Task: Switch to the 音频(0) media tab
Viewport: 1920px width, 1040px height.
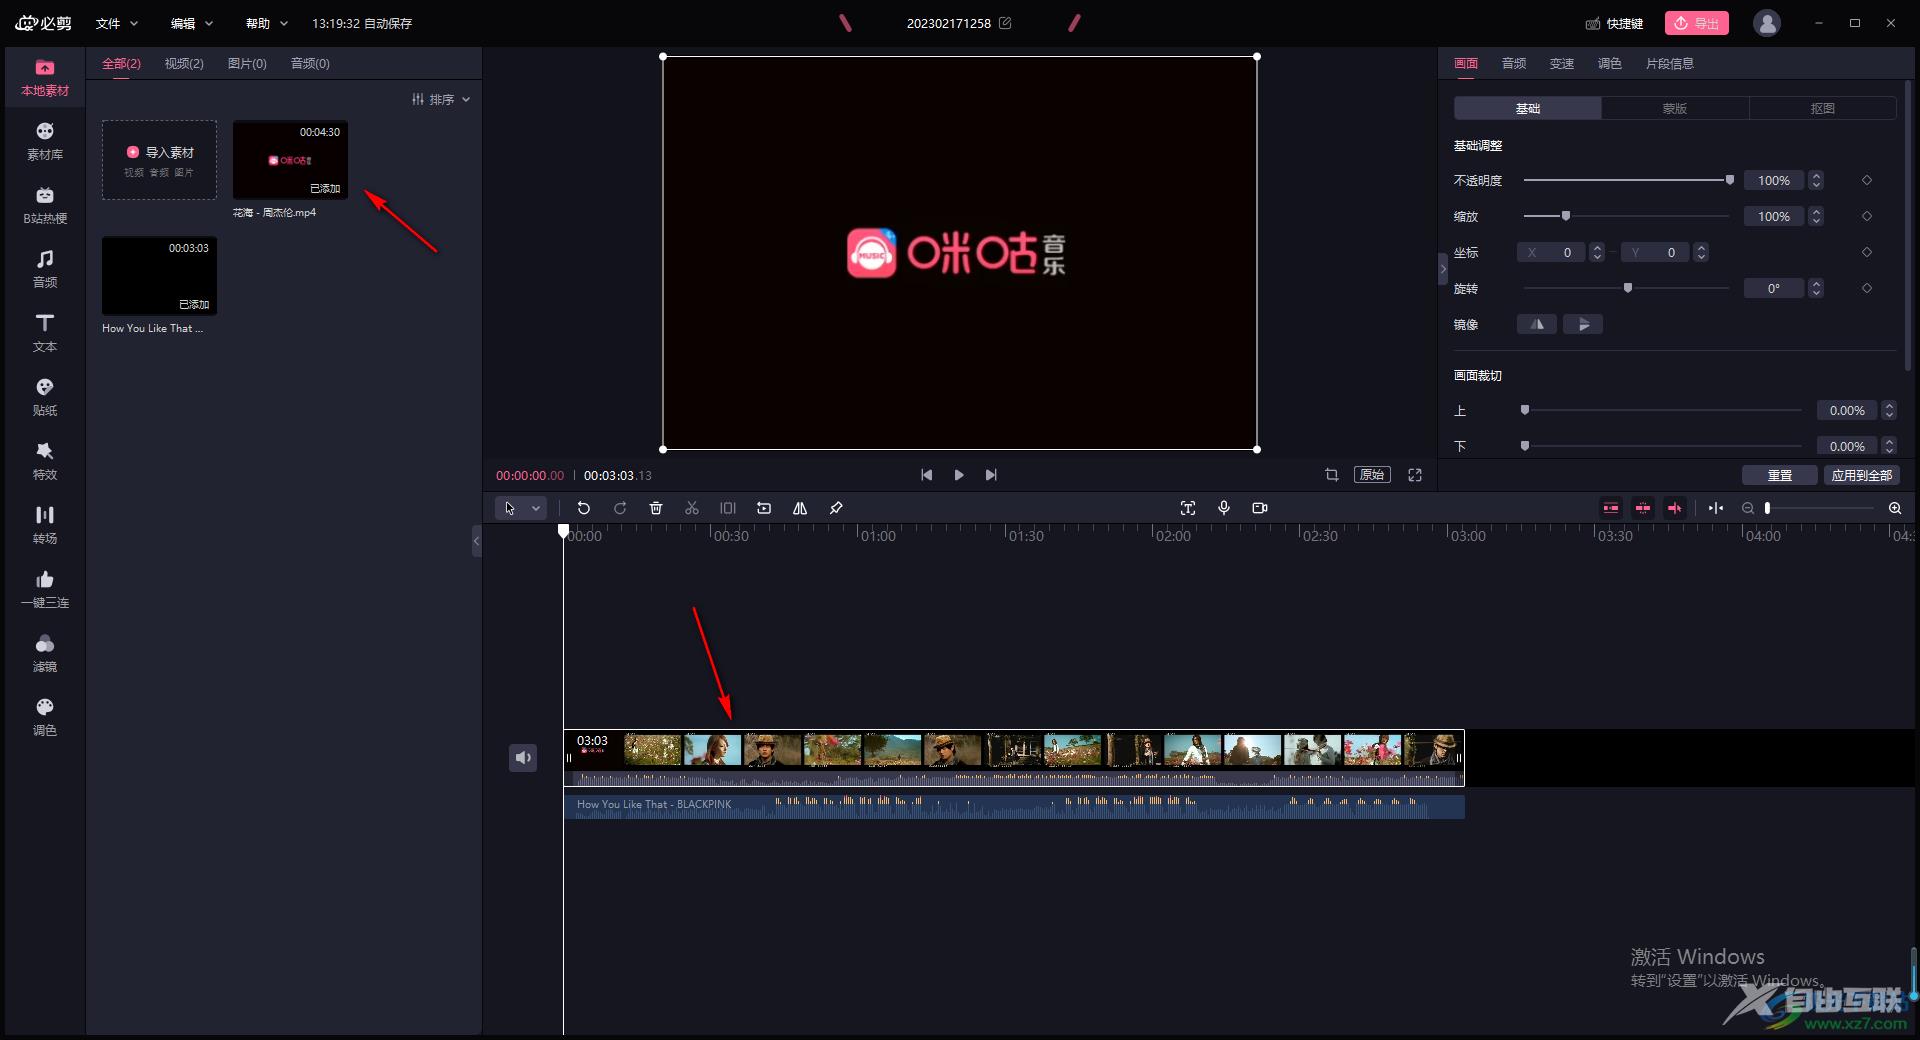Action: (310, 63)
